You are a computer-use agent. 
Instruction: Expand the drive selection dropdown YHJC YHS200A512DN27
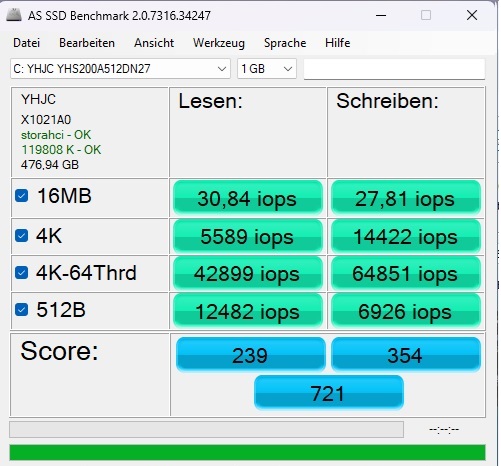[x=120, y=69]
